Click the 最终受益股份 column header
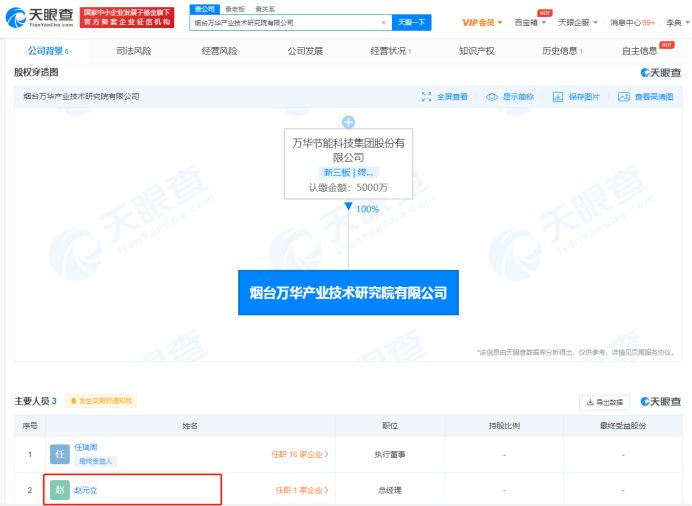 [623, 426]
